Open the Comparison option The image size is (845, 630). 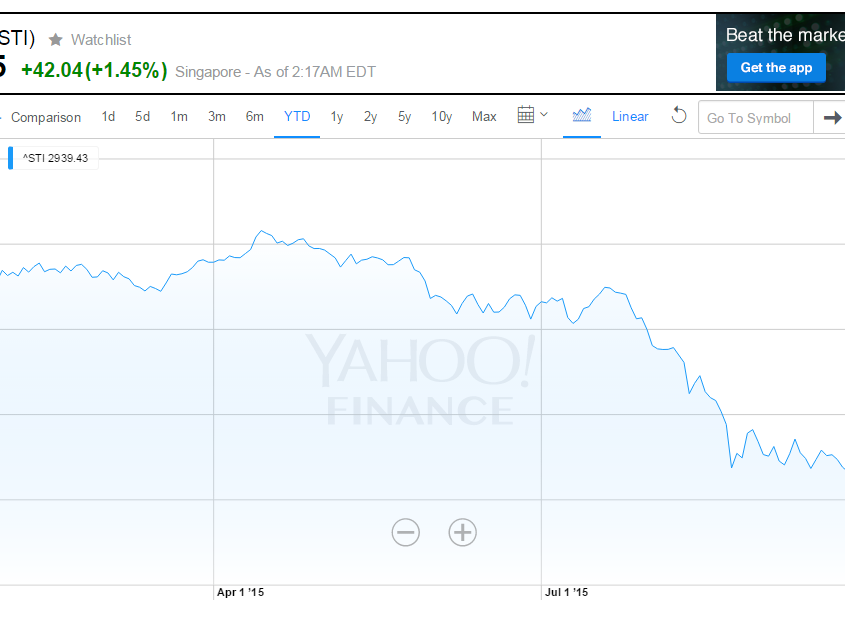click(x=46, y=118)
